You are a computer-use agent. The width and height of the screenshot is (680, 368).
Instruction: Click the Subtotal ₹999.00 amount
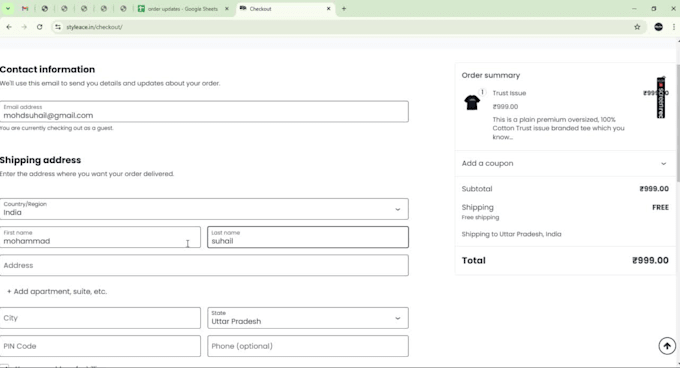click(654, 189)
